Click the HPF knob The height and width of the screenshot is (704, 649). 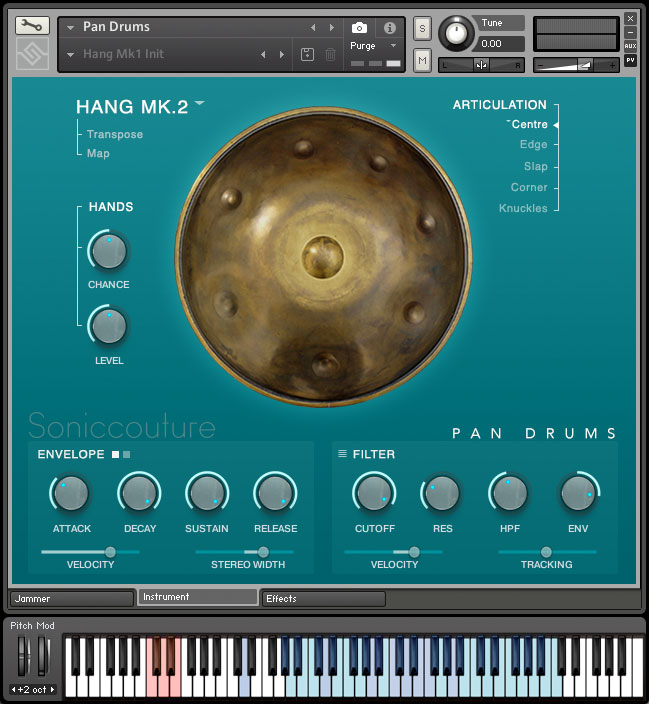(509, 493)
